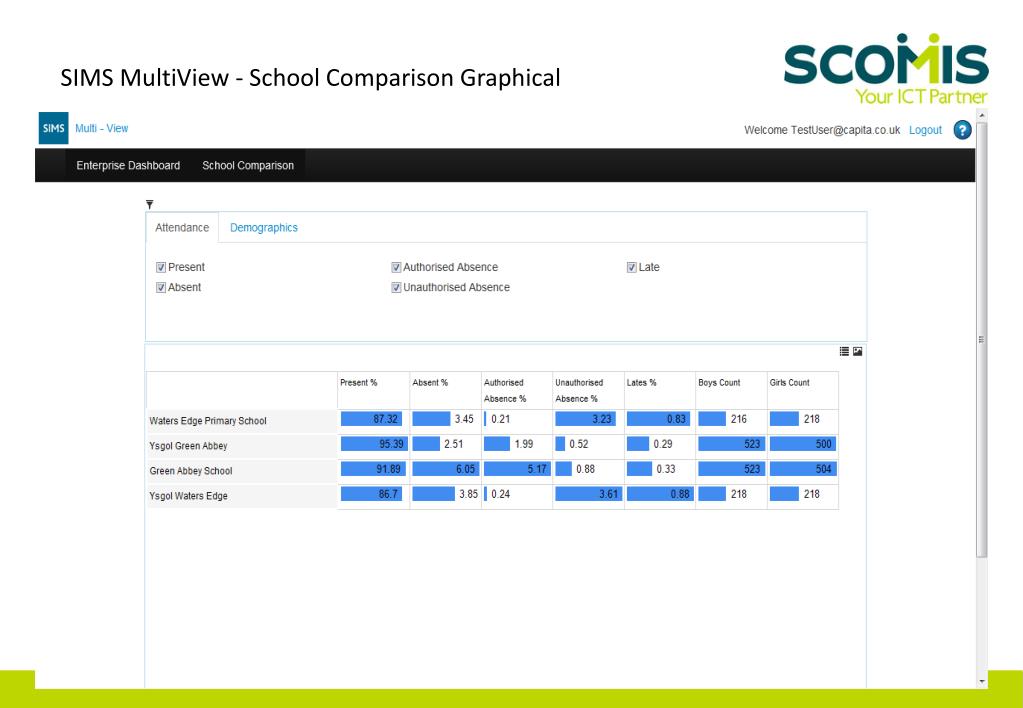
Task: Select the Attendance tab
Action: 182,228
